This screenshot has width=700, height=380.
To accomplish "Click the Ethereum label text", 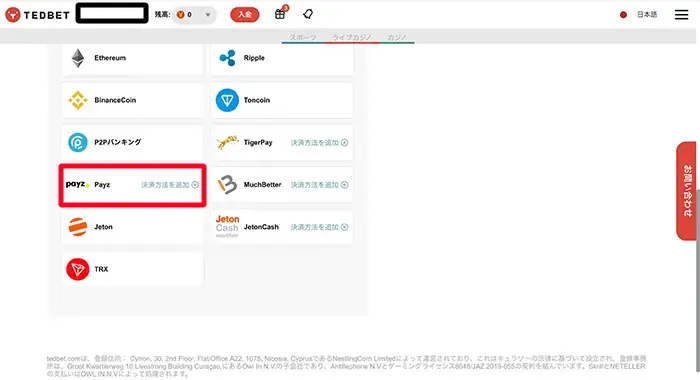I will pos(110,58).
